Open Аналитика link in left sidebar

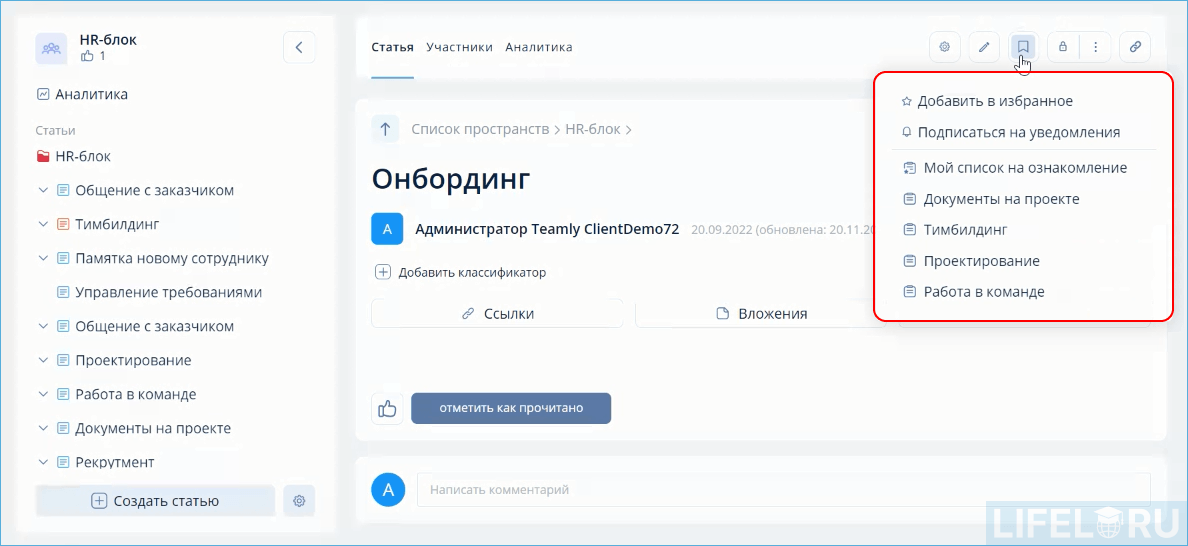click(91, 95)
